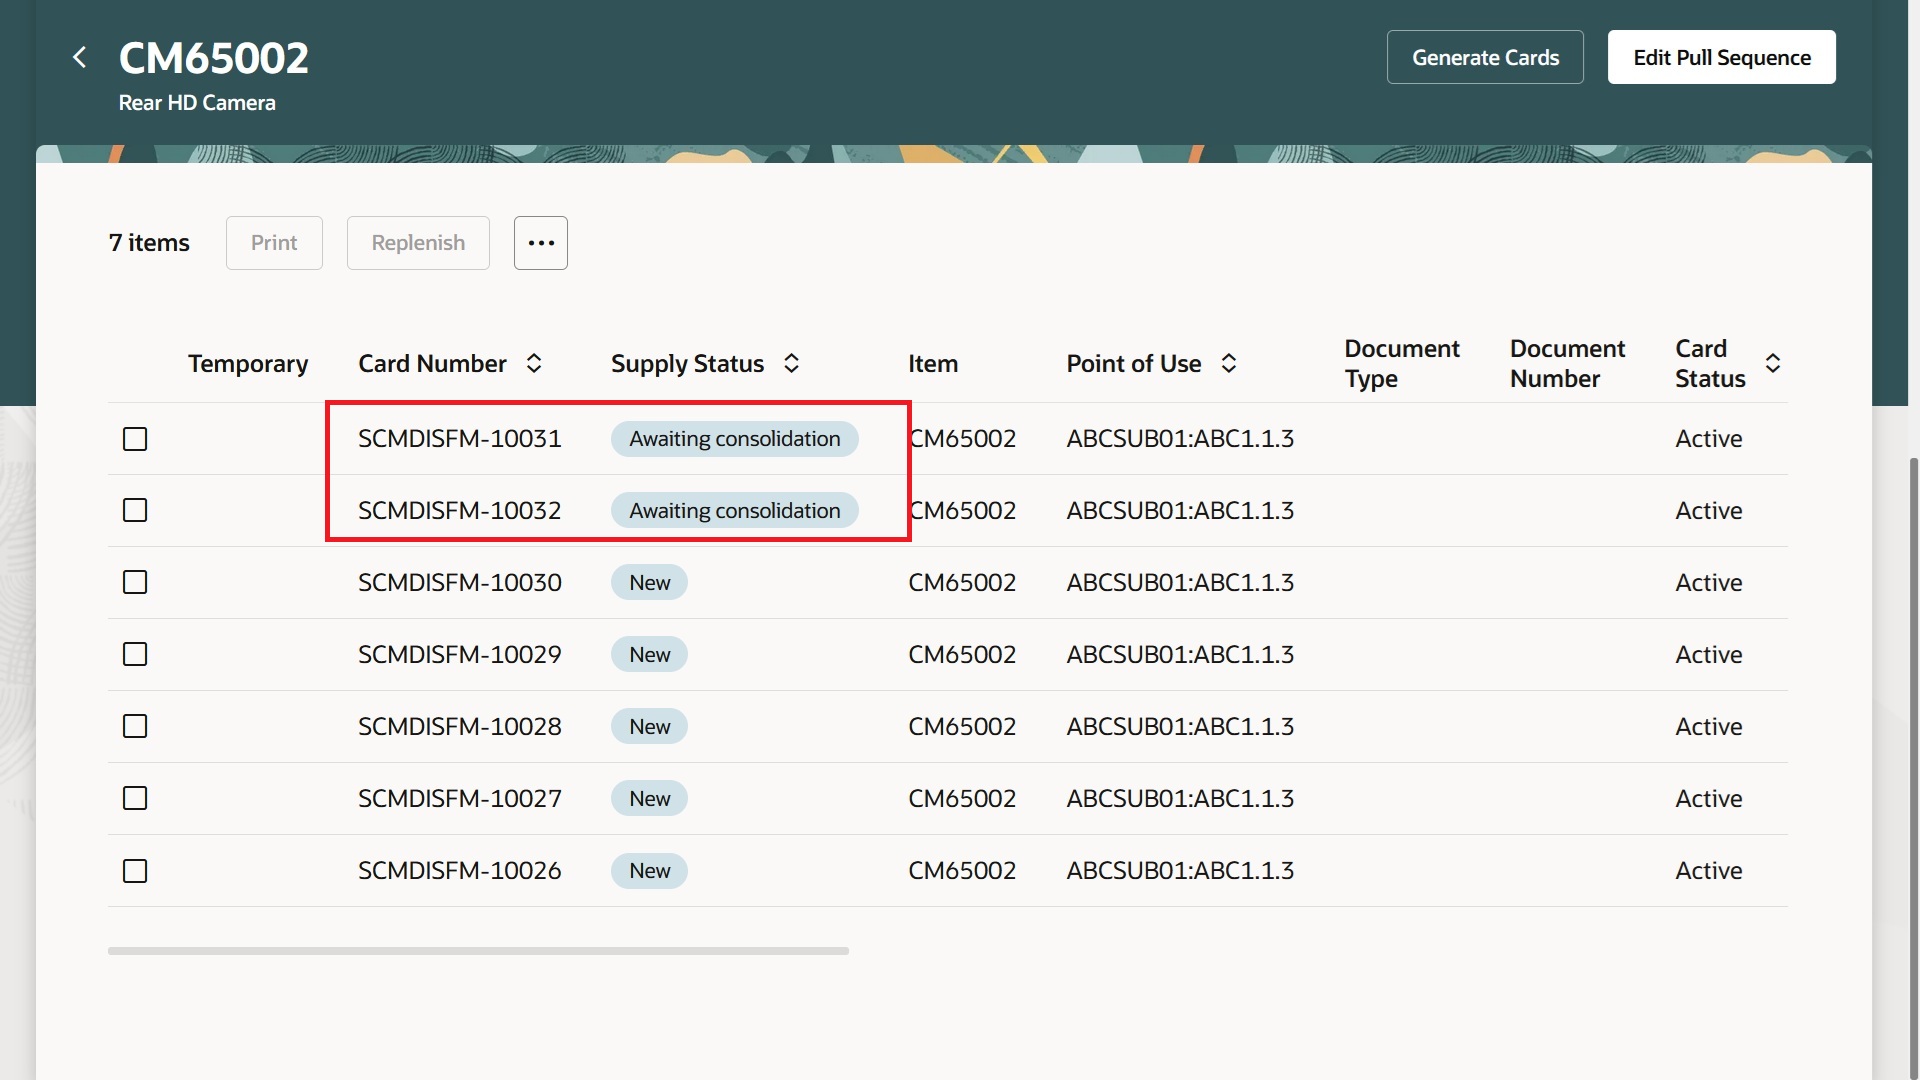This screenshot has height=1080, width=1920.
Task: Click New status badge for SCMDISFM-10027
Action: (649, 799)
